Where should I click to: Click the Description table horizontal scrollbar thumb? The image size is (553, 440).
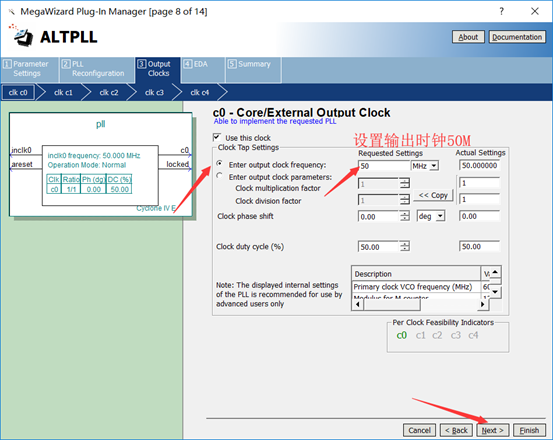coord(392,304)
